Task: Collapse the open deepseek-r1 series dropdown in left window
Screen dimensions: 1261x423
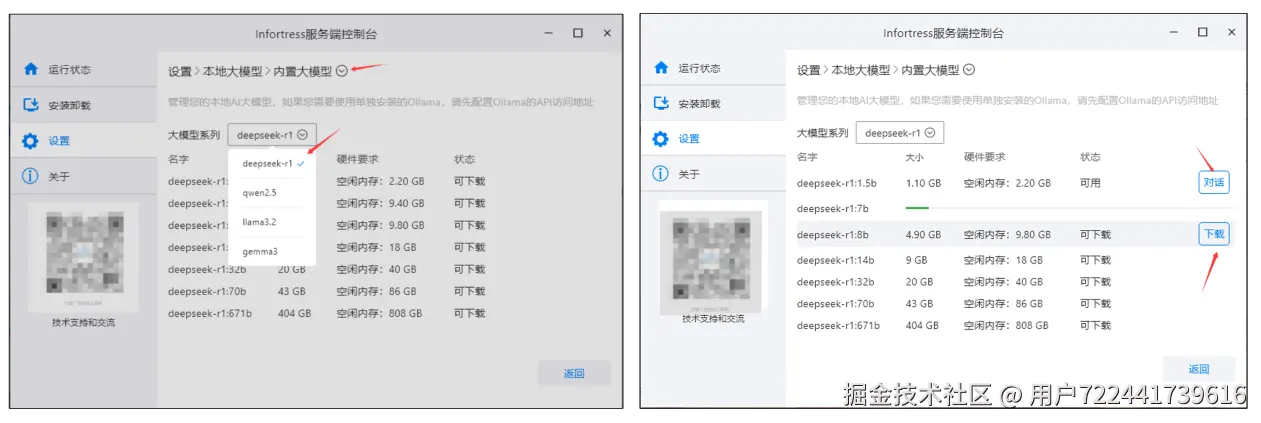Action: click(272, 135)
